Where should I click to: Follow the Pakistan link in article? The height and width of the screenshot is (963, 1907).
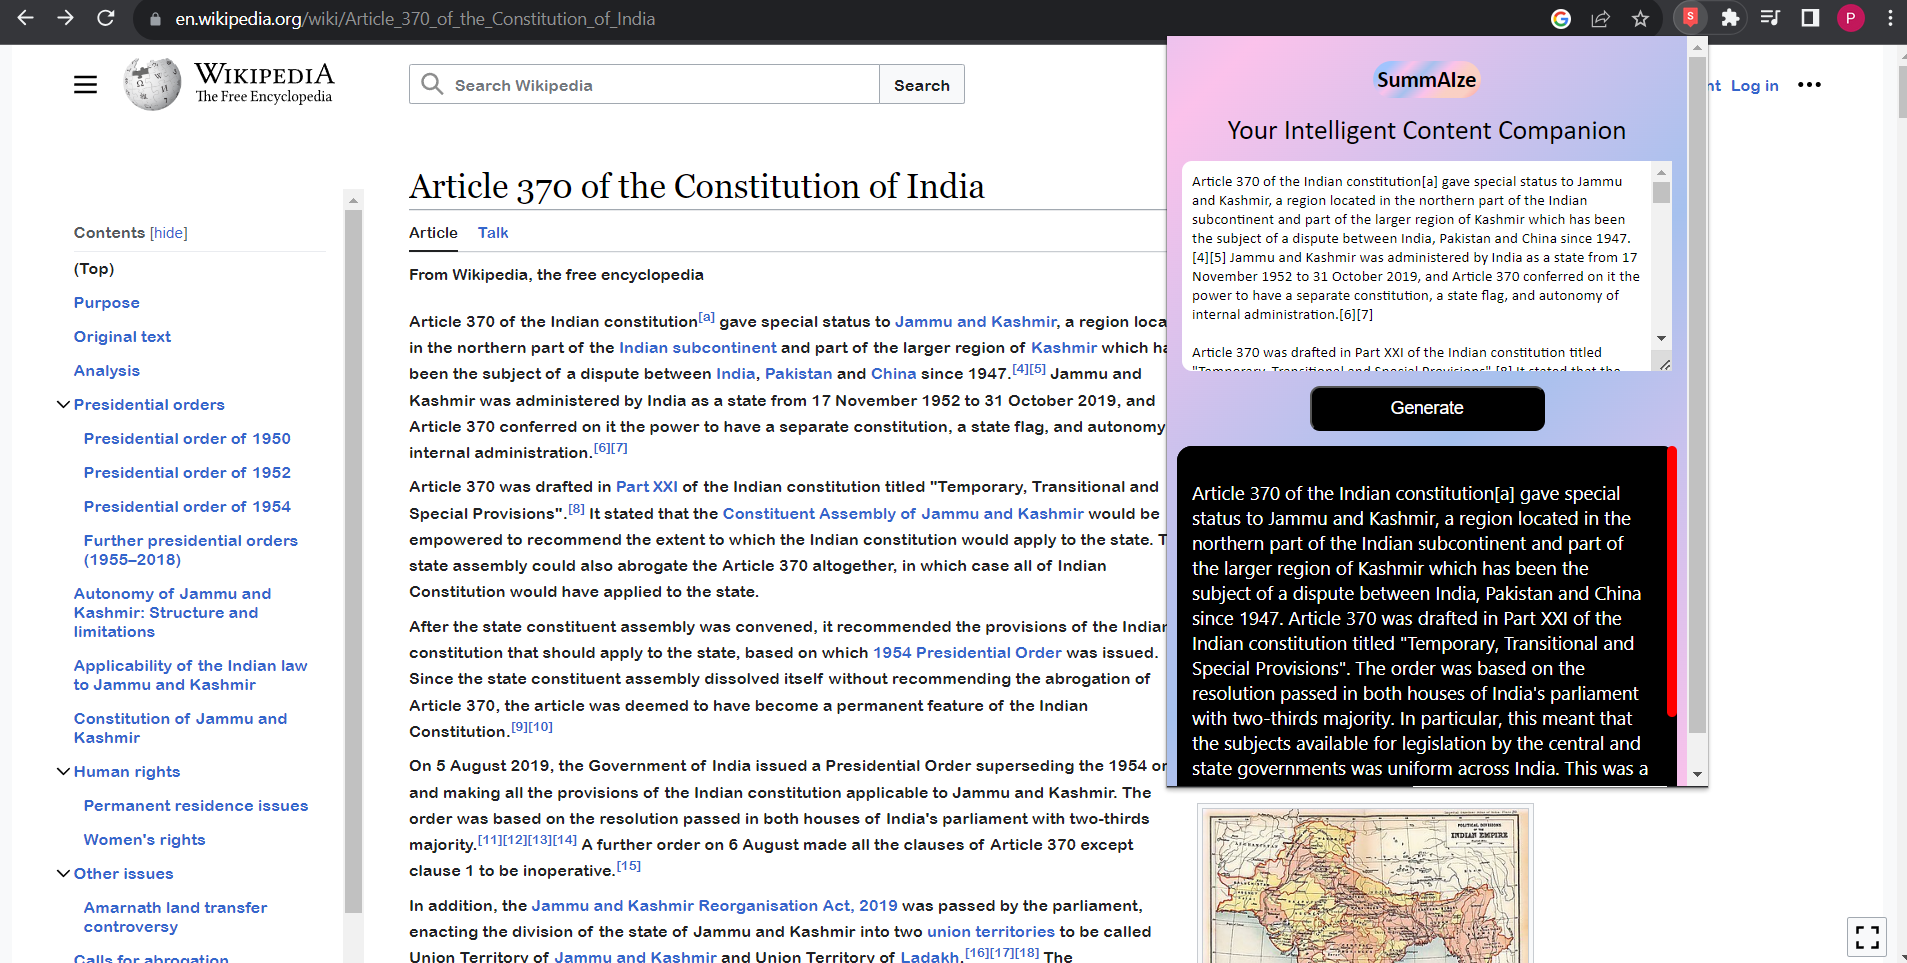click(798, 374)
